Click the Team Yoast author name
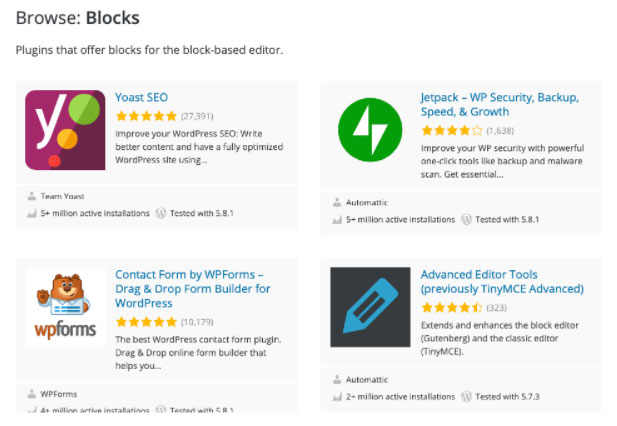Screen dimensions: 617x426 click(x=61, y=198)
